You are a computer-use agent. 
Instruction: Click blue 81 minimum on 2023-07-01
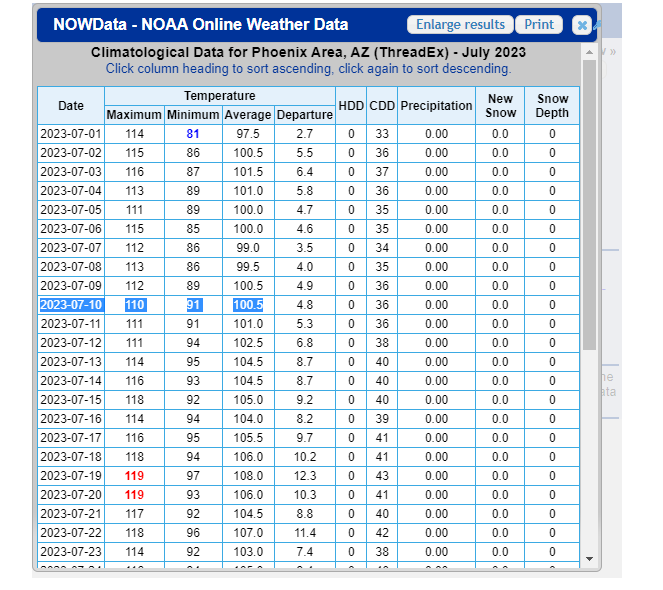click(x=193, y=134)
